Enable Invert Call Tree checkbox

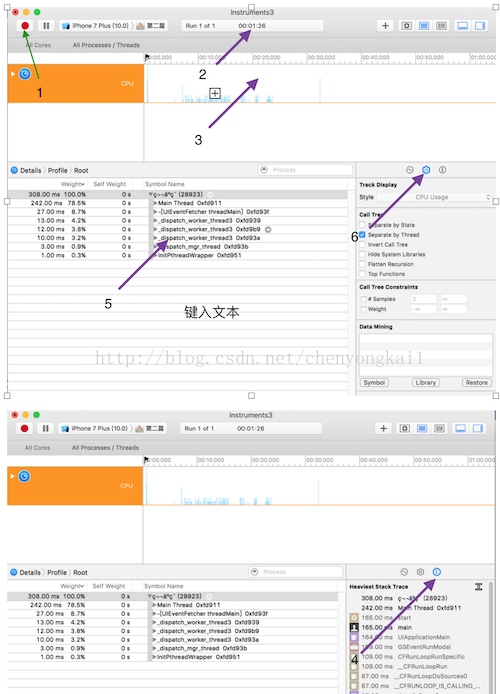click(x=362, y=244)
